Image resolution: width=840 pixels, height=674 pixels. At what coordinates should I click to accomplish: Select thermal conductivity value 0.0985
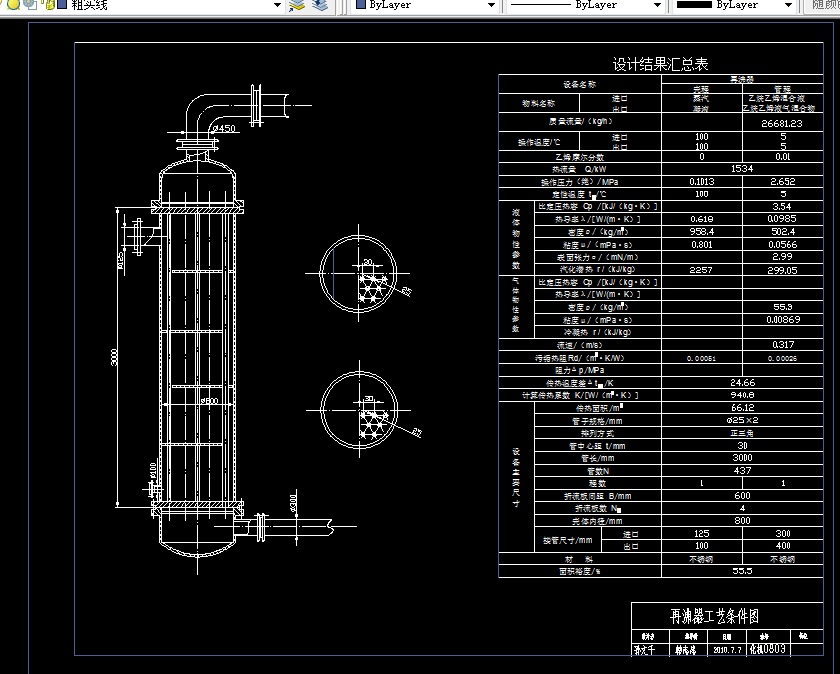click(782, 219)
